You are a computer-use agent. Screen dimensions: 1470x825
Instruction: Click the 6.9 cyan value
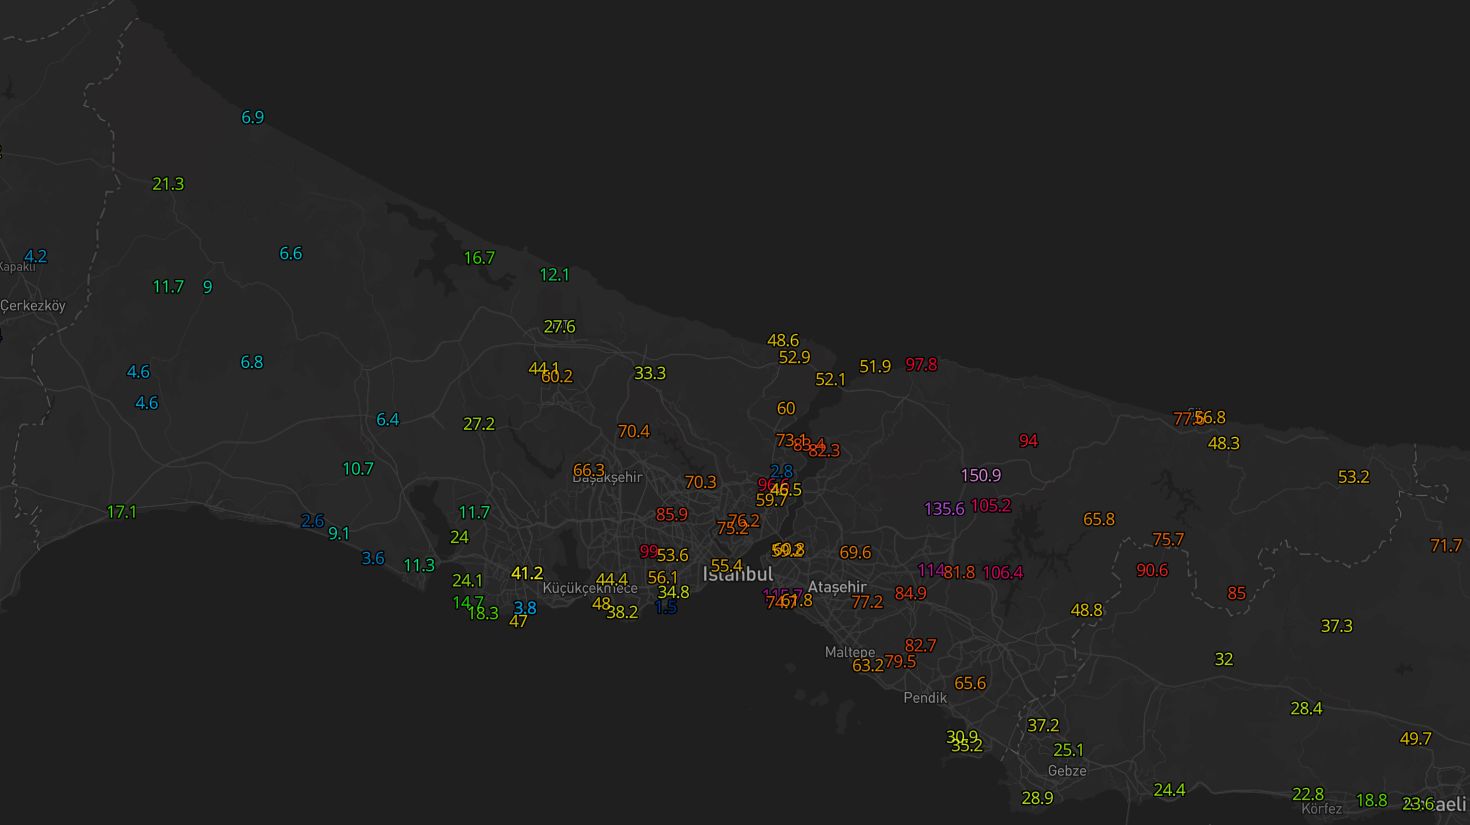252,118
